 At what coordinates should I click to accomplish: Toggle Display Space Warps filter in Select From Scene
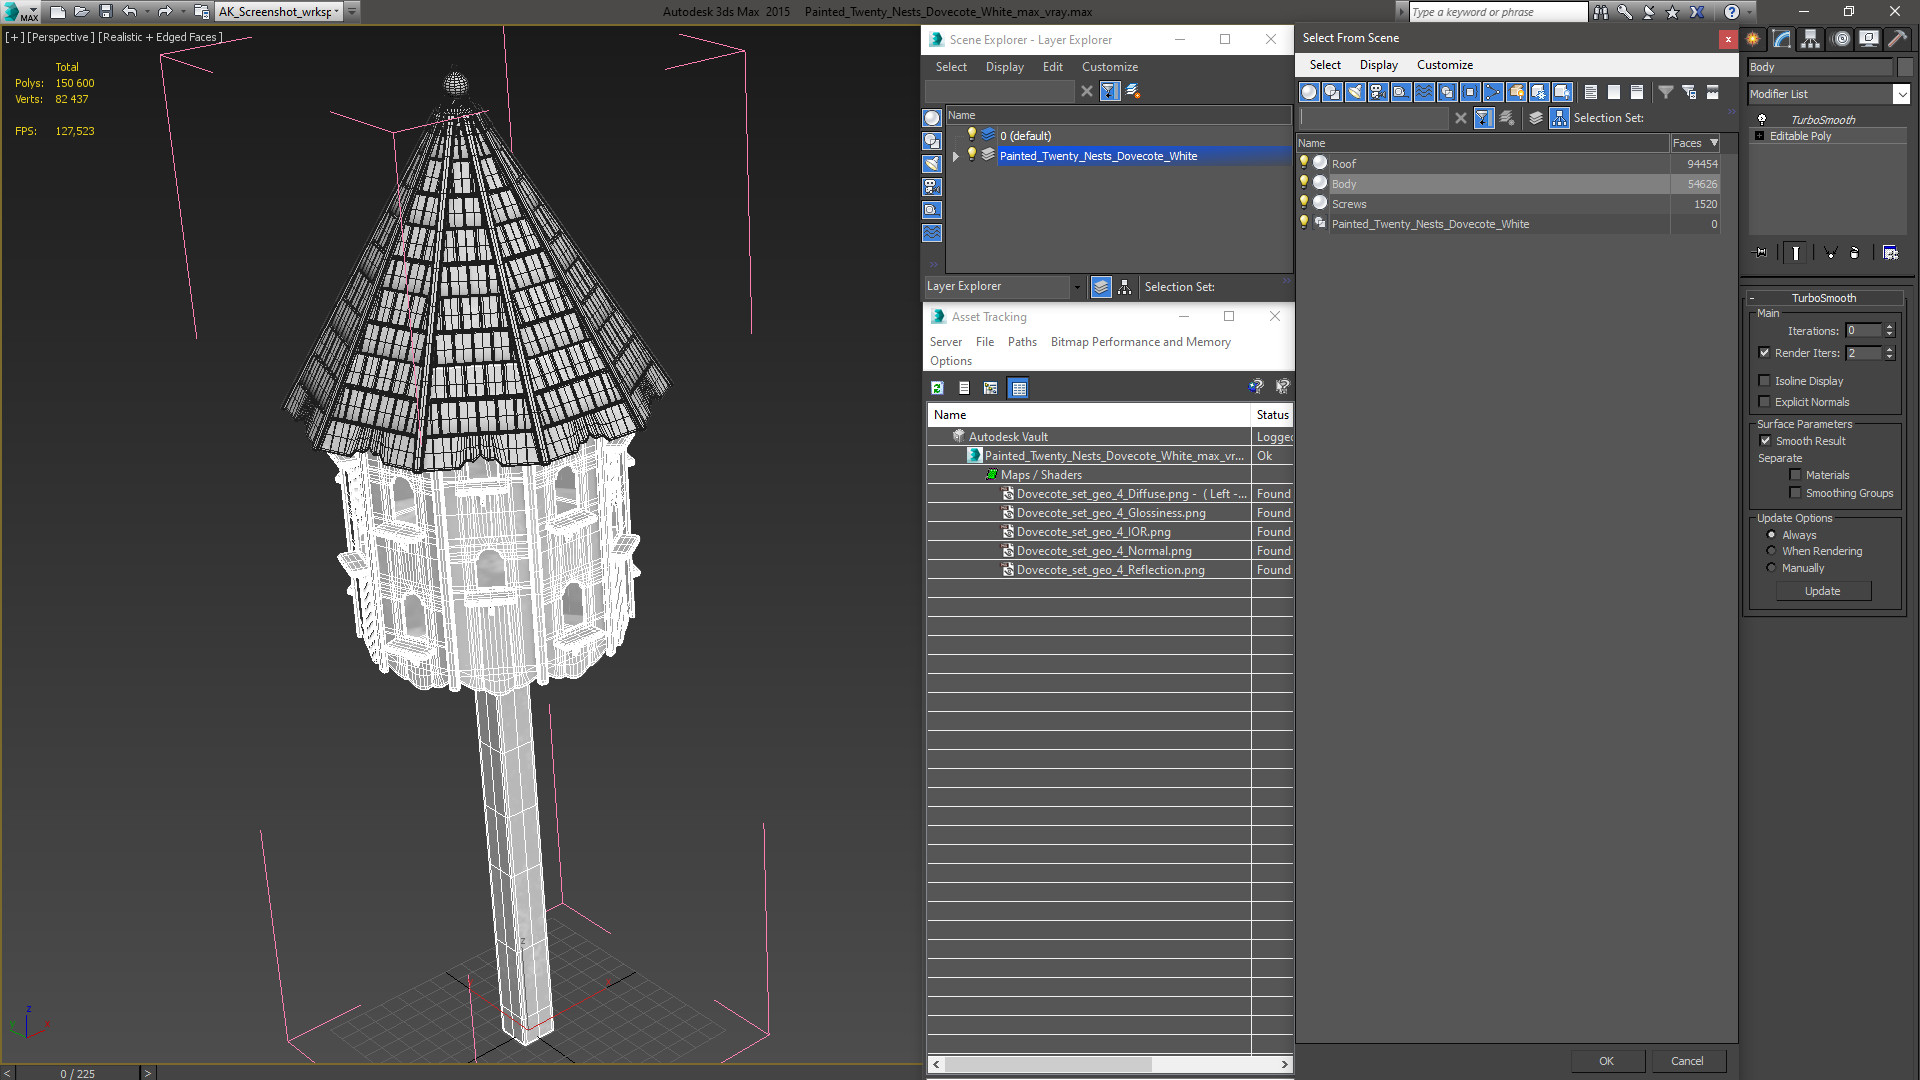1424,92
